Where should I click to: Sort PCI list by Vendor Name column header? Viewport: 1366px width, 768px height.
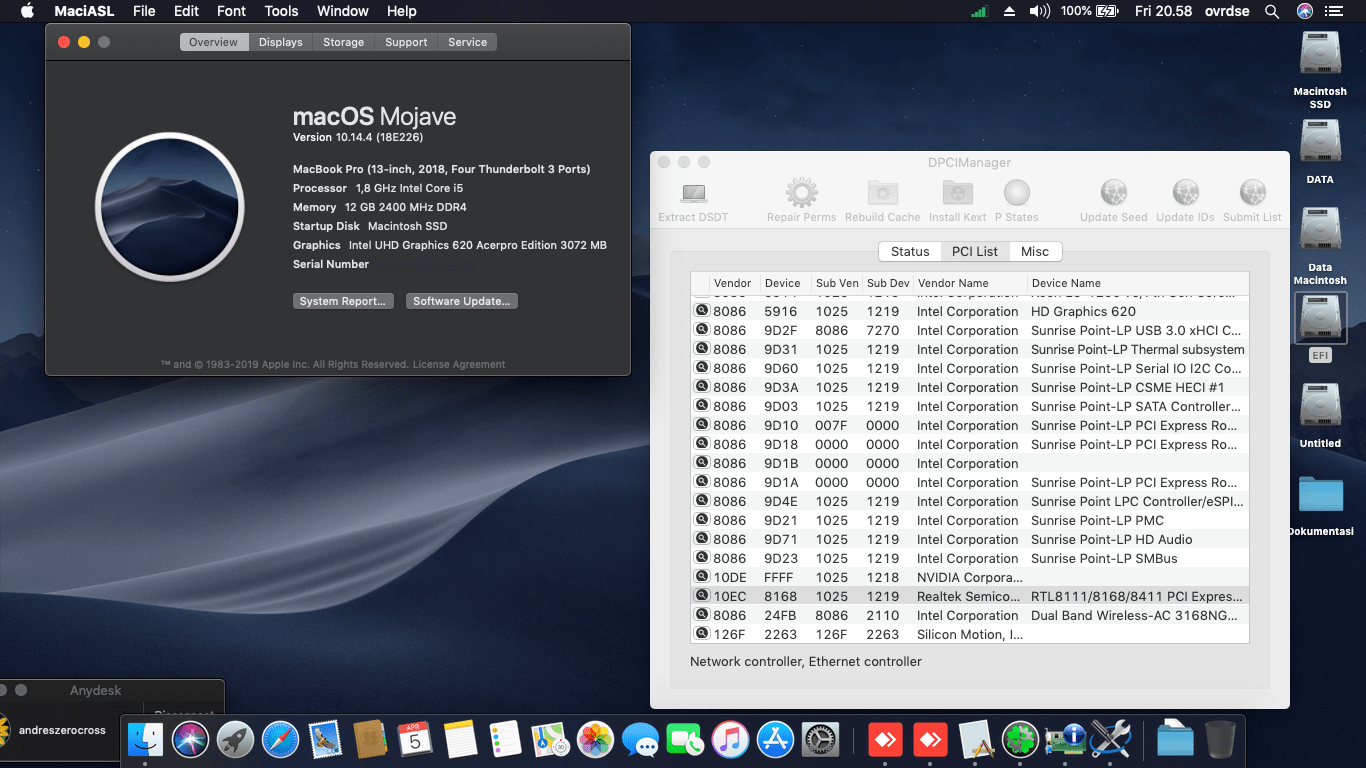[970, 283]
